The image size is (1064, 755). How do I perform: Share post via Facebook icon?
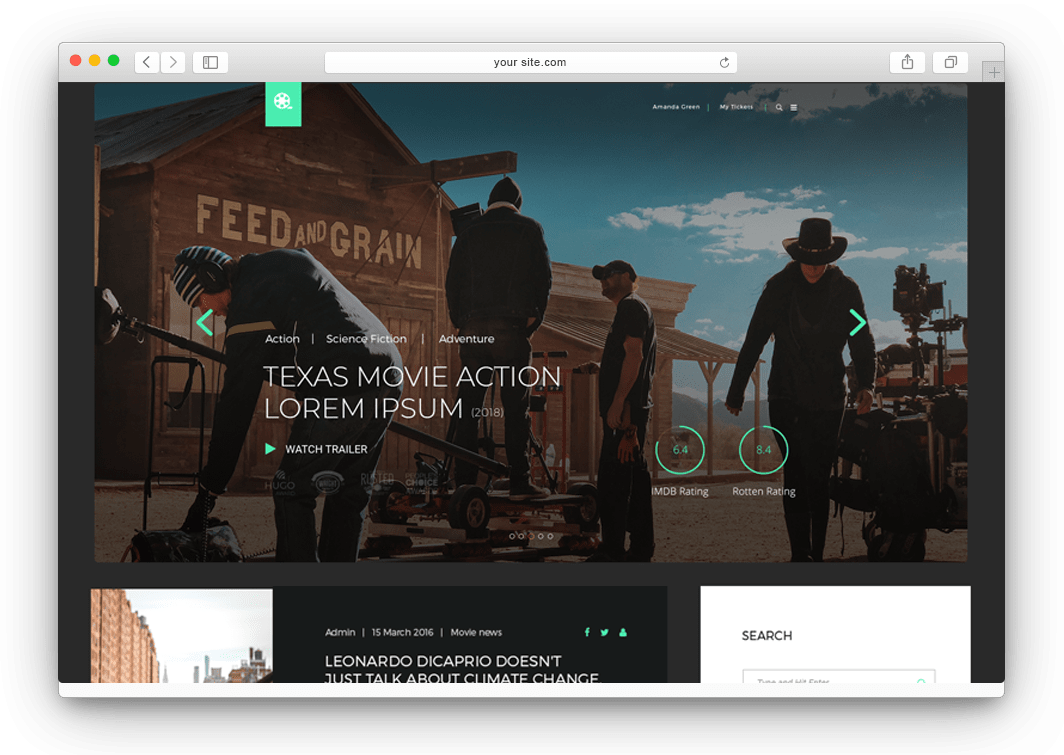587,632
